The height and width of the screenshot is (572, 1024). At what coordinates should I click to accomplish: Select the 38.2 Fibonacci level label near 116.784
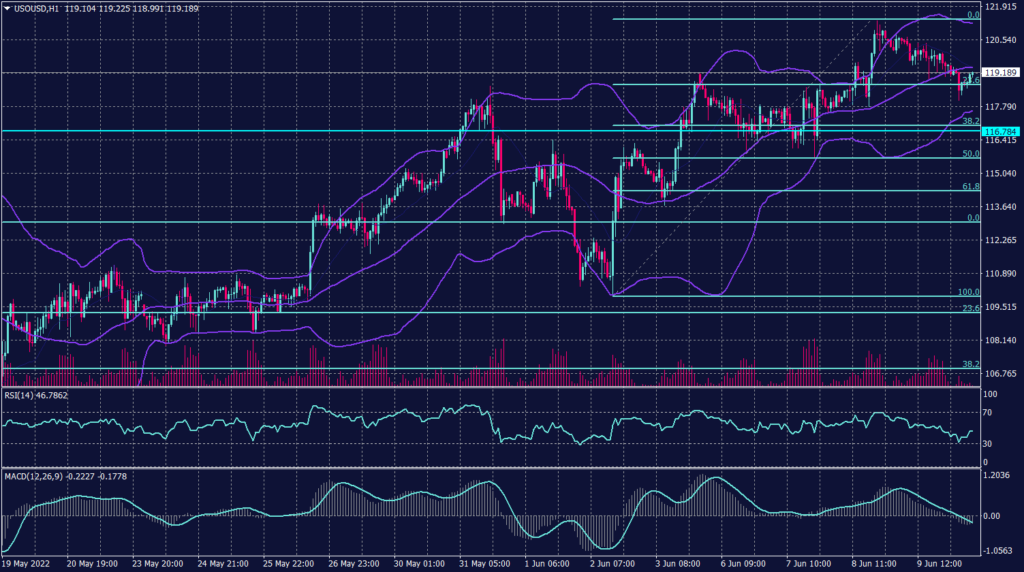(x=969, y=121)
